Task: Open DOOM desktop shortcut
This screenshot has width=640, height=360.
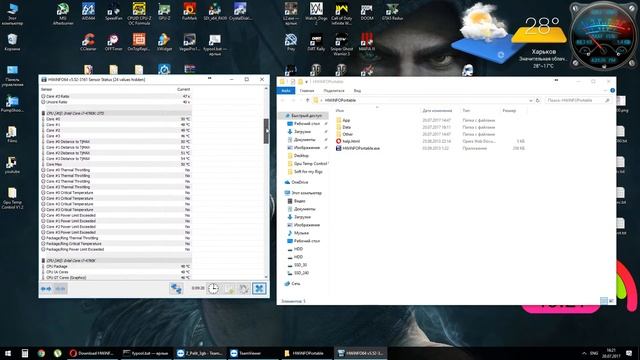Action: point(367,11)
